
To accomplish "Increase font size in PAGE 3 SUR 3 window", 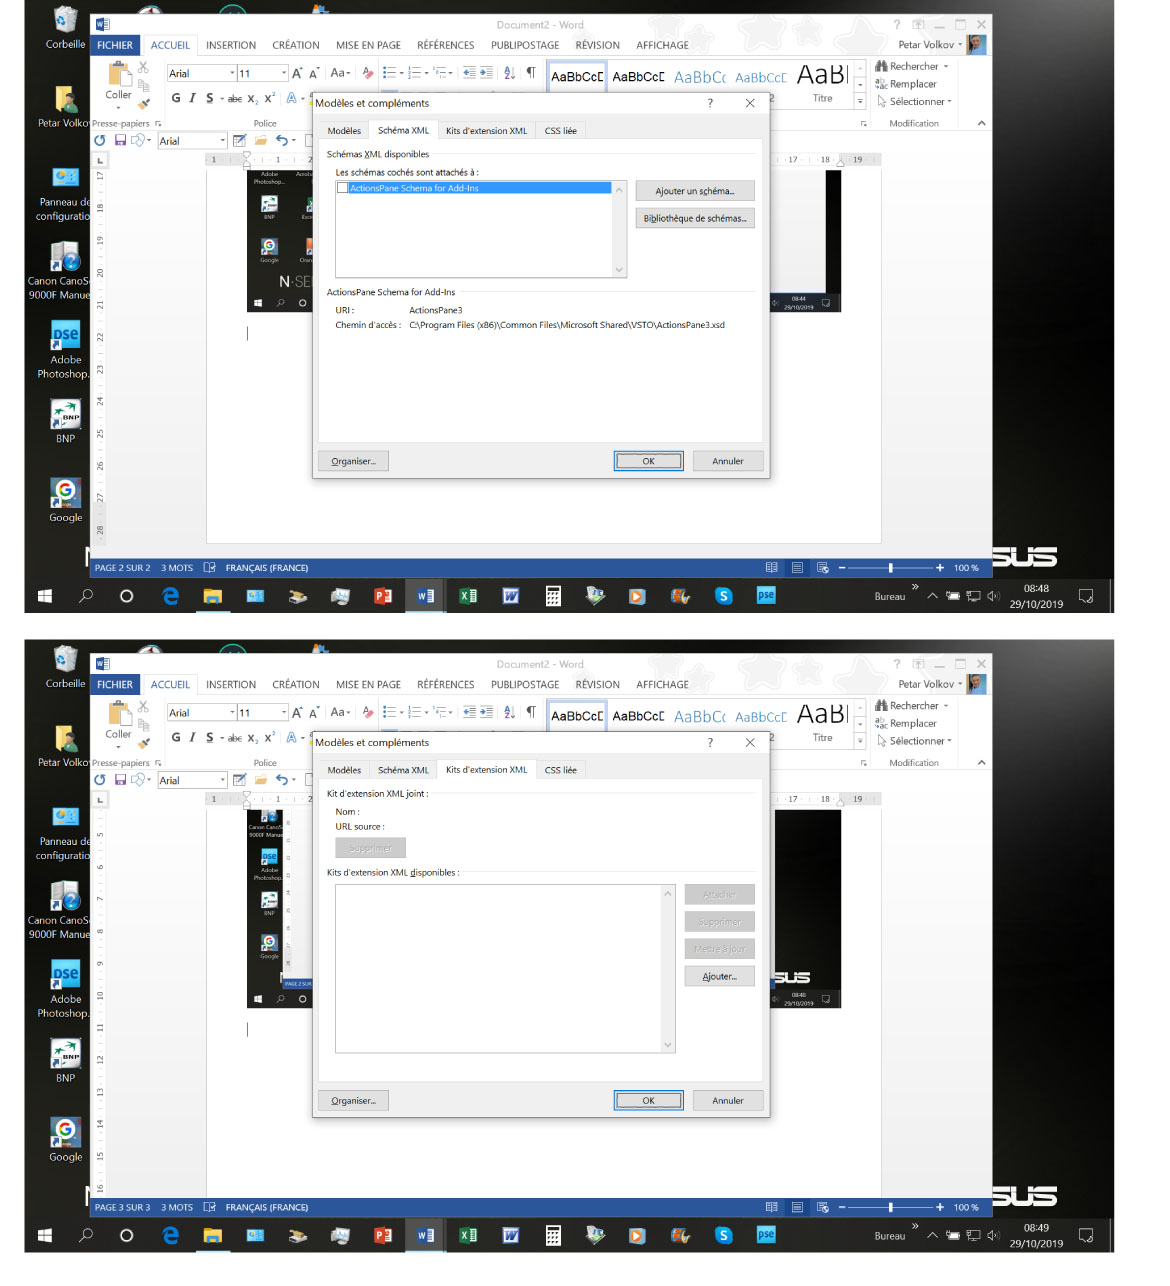I will (x=297, y=712).
